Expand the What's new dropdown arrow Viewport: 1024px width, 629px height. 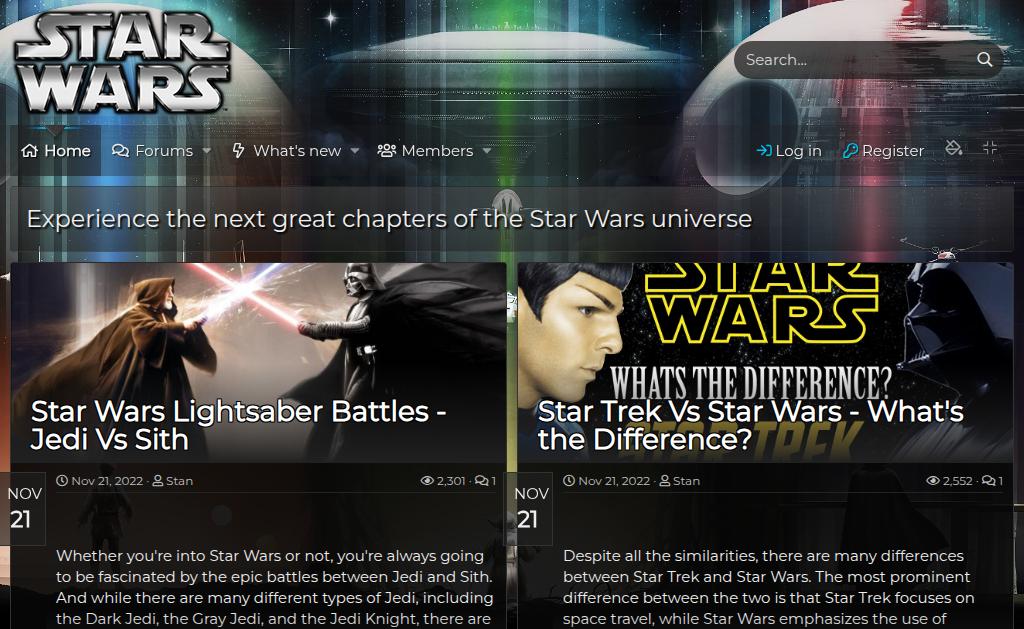[355, 151]
